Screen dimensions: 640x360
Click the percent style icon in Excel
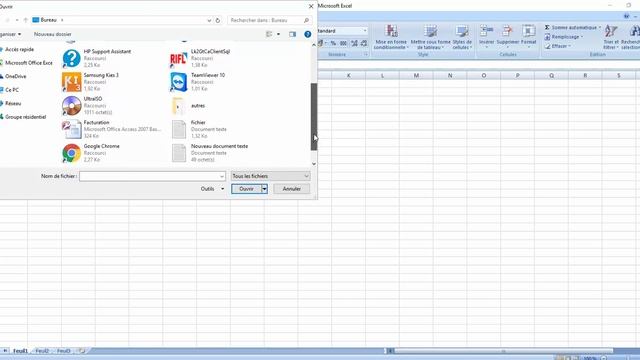click(333, 43)
